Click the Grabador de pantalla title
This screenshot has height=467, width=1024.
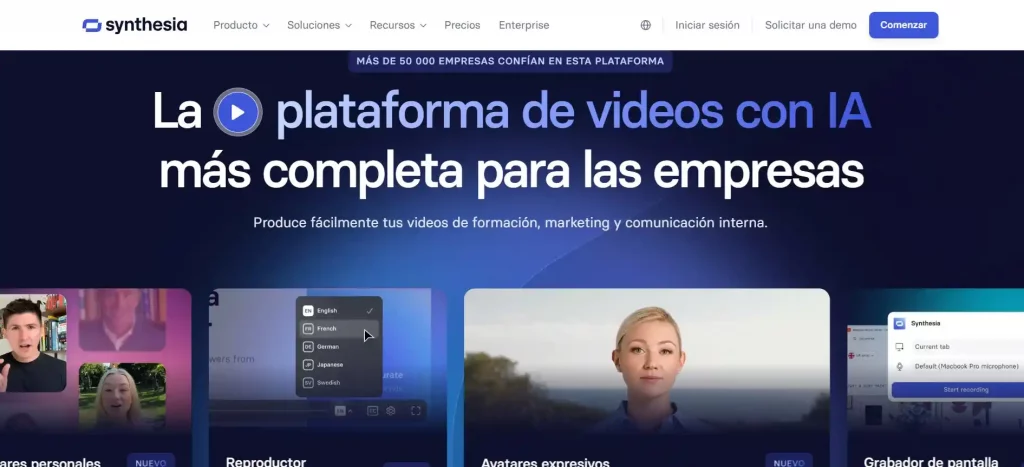click(x=931, y=462)
